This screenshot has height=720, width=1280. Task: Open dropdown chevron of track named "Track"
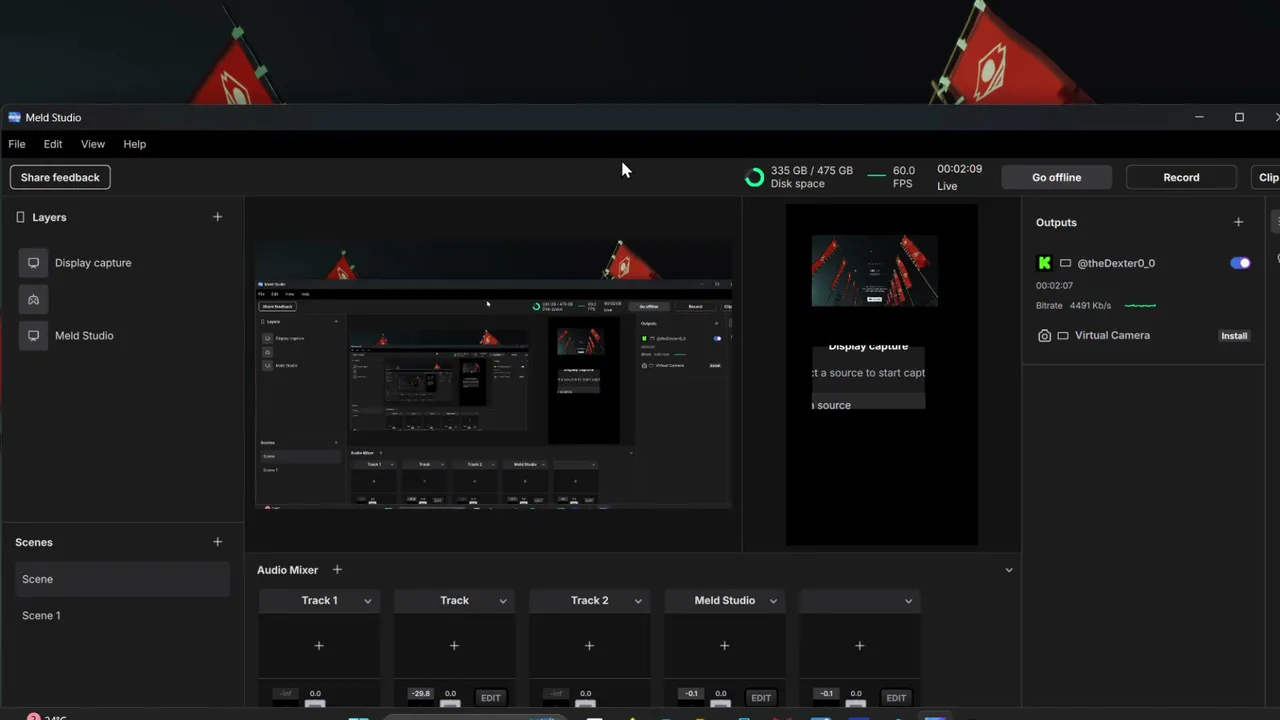click(x=503, y=601)
